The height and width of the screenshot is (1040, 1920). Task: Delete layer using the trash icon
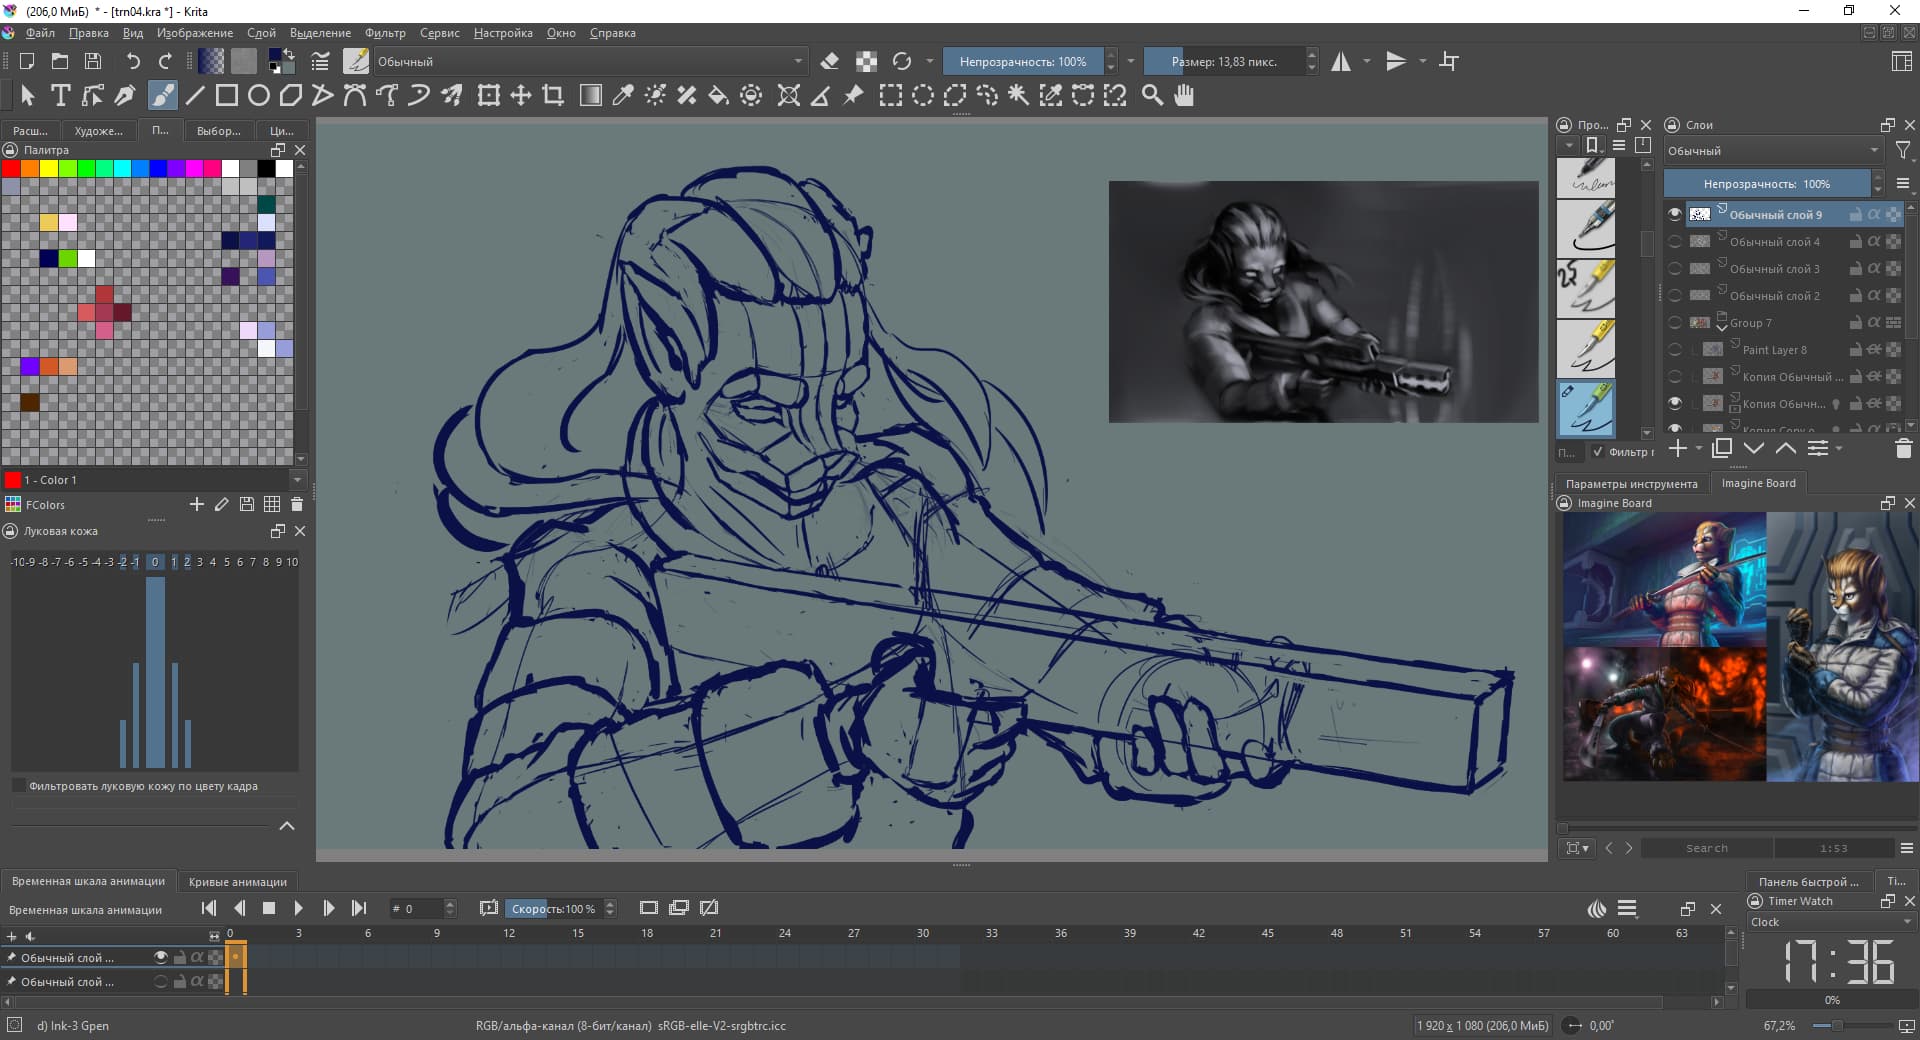pyautogui.click(x=1903, y=449)
